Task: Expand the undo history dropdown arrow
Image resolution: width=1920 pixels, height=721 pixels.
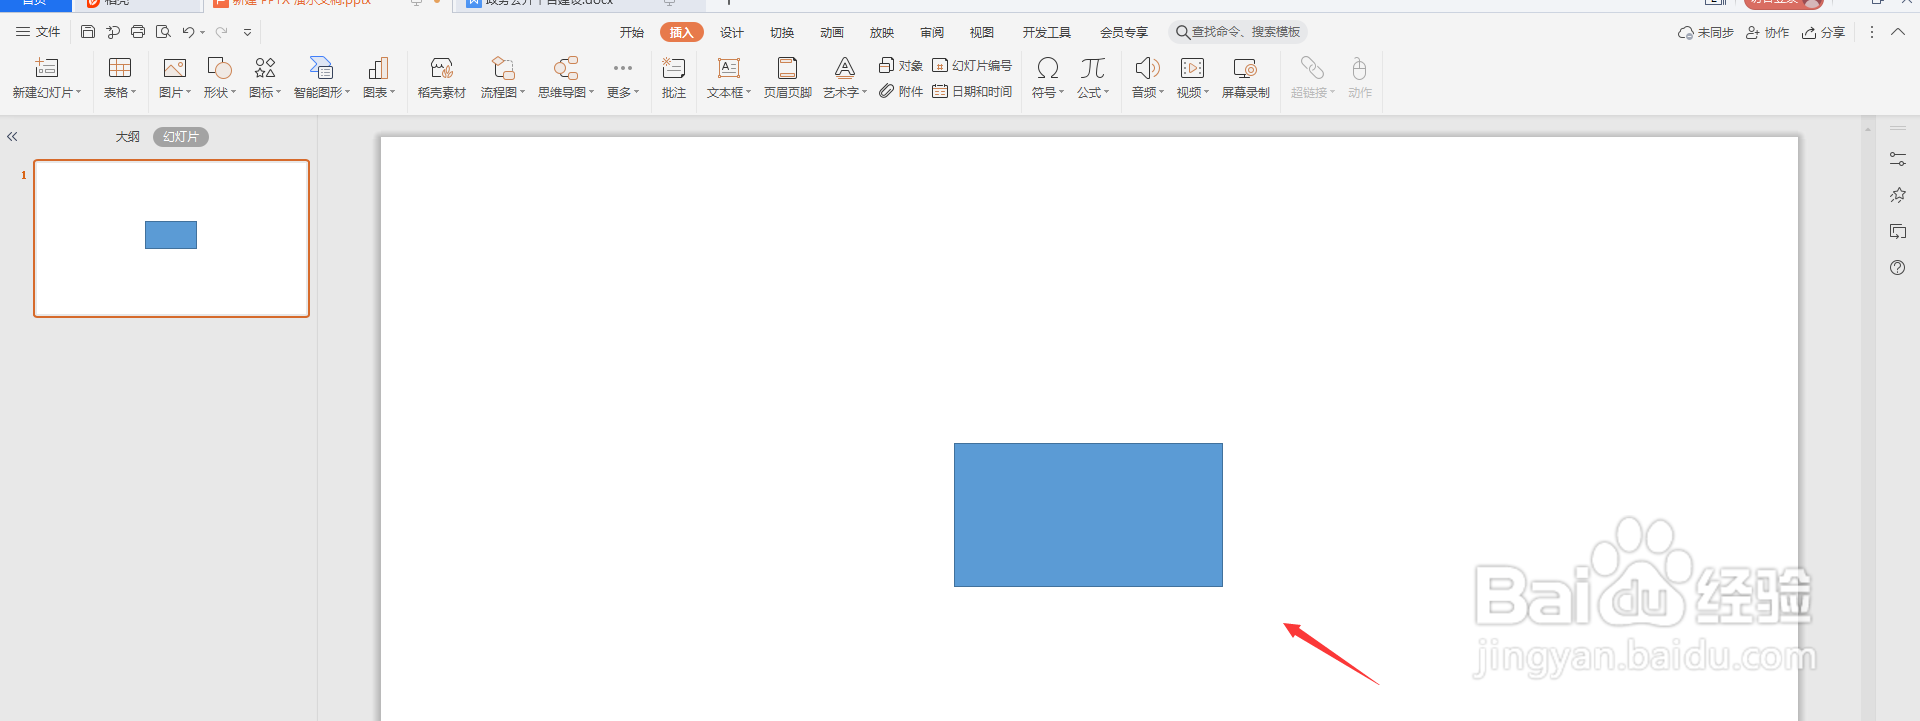Action: [202, 32]
